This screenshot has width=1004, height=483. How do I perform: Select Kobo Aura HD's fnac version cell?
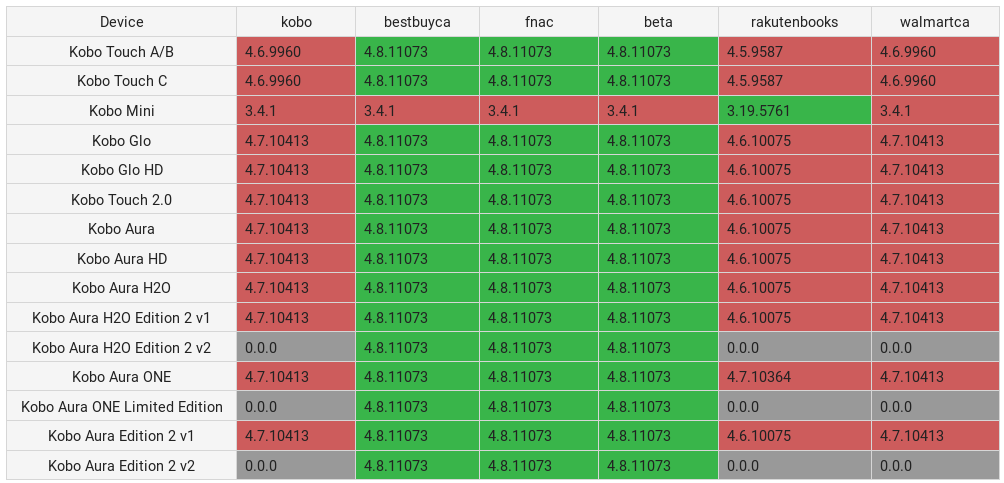pyautogui.click(x=539, y=259)
